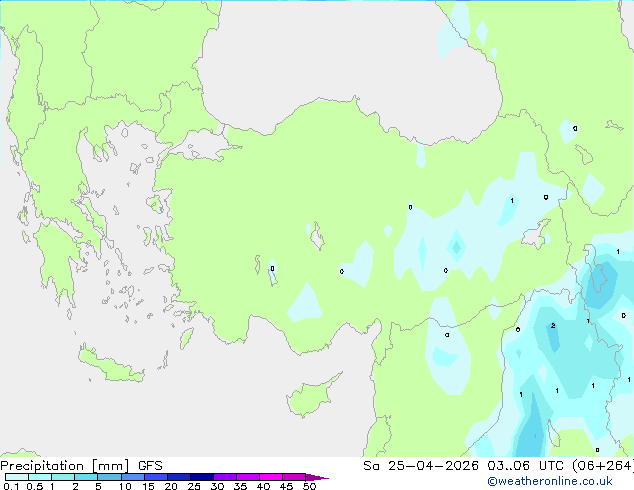The height and width of the screenshot is (490, 634).
Task: Click the island of Crete on the map
Action: click(110, 365)
